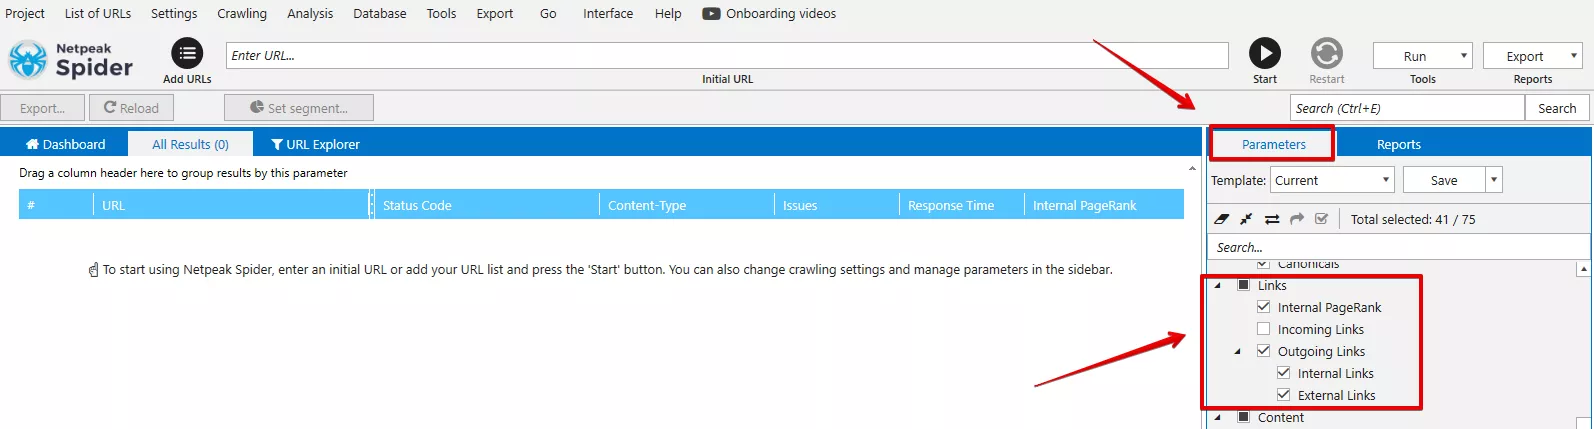Click the Response Time column header

[962, 205]
